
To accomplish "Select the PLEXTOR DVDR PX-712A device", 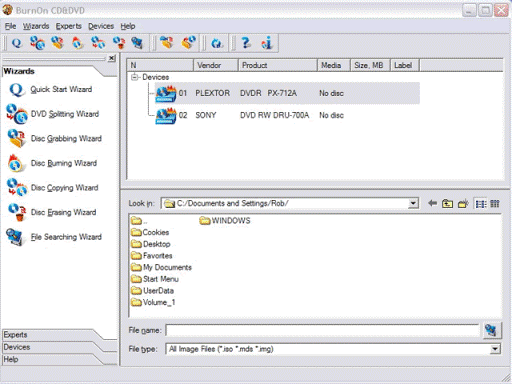I will point(287,93).
